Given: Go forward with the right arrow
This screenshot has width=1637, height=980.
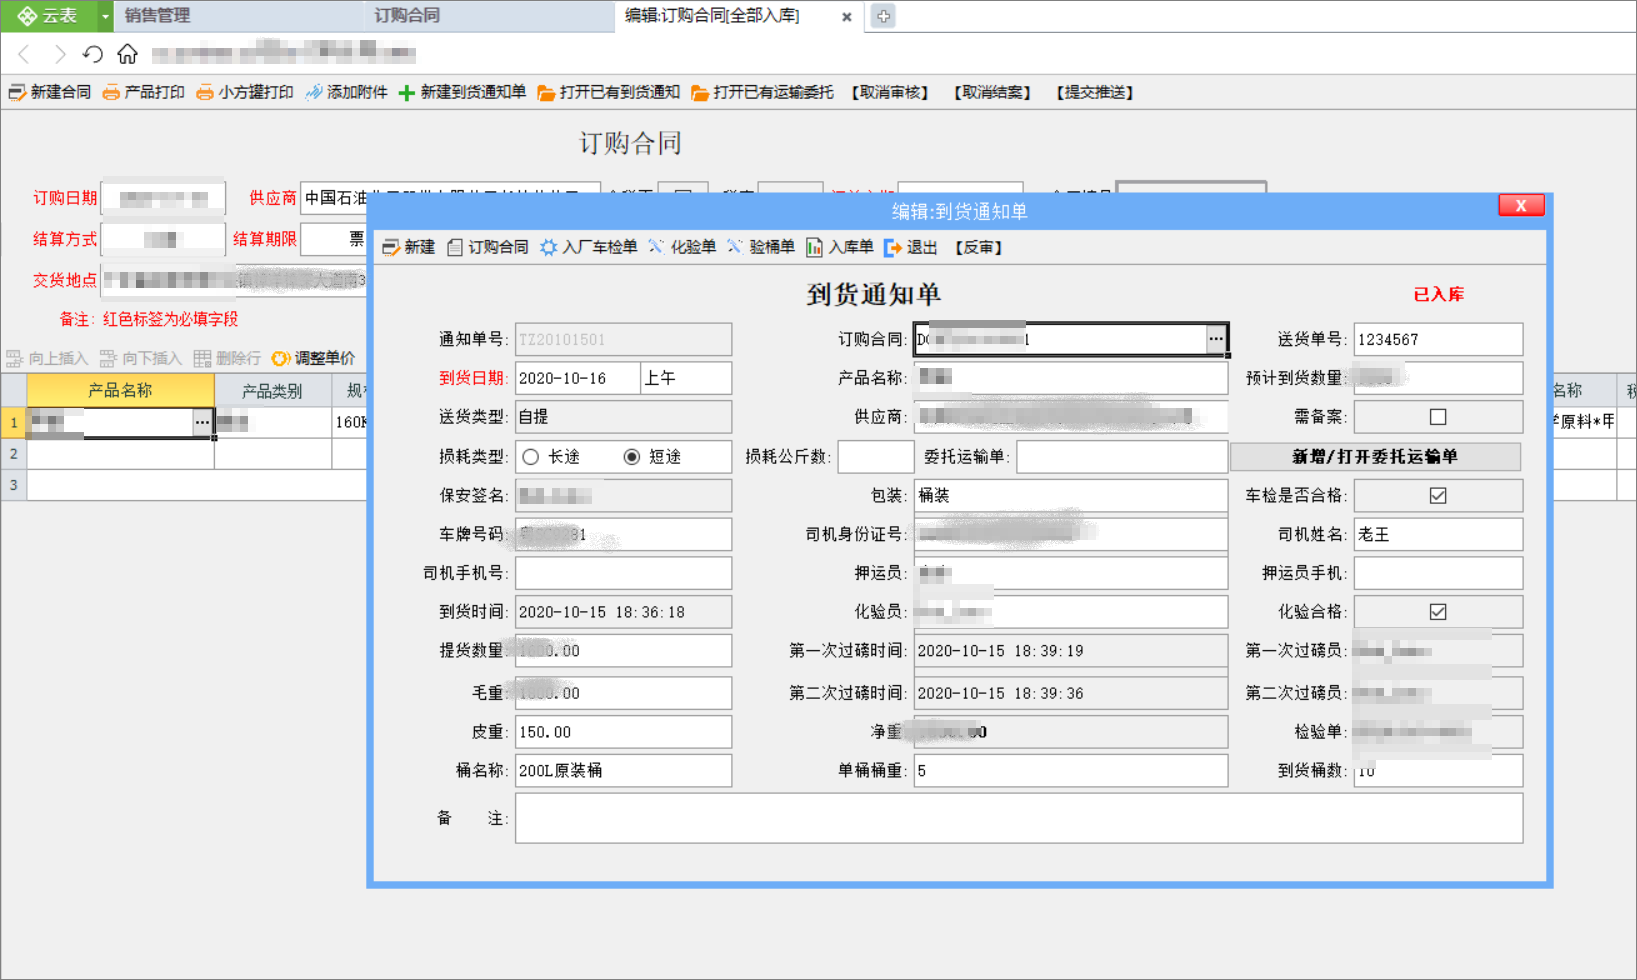Looking at the screenshot, I should 59,54.
